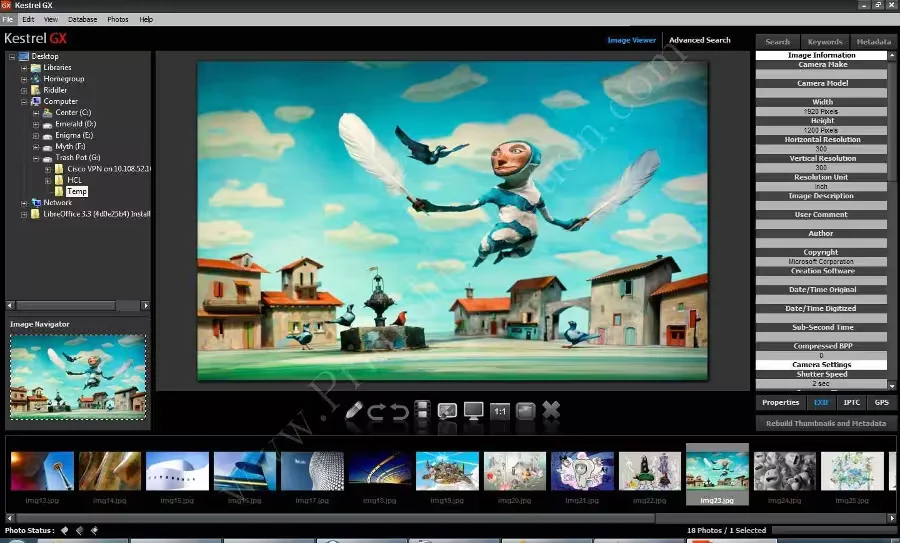Click Rebuild Thumbnails and Metadata
900x543 pixels.
click(x=826, y=423)
